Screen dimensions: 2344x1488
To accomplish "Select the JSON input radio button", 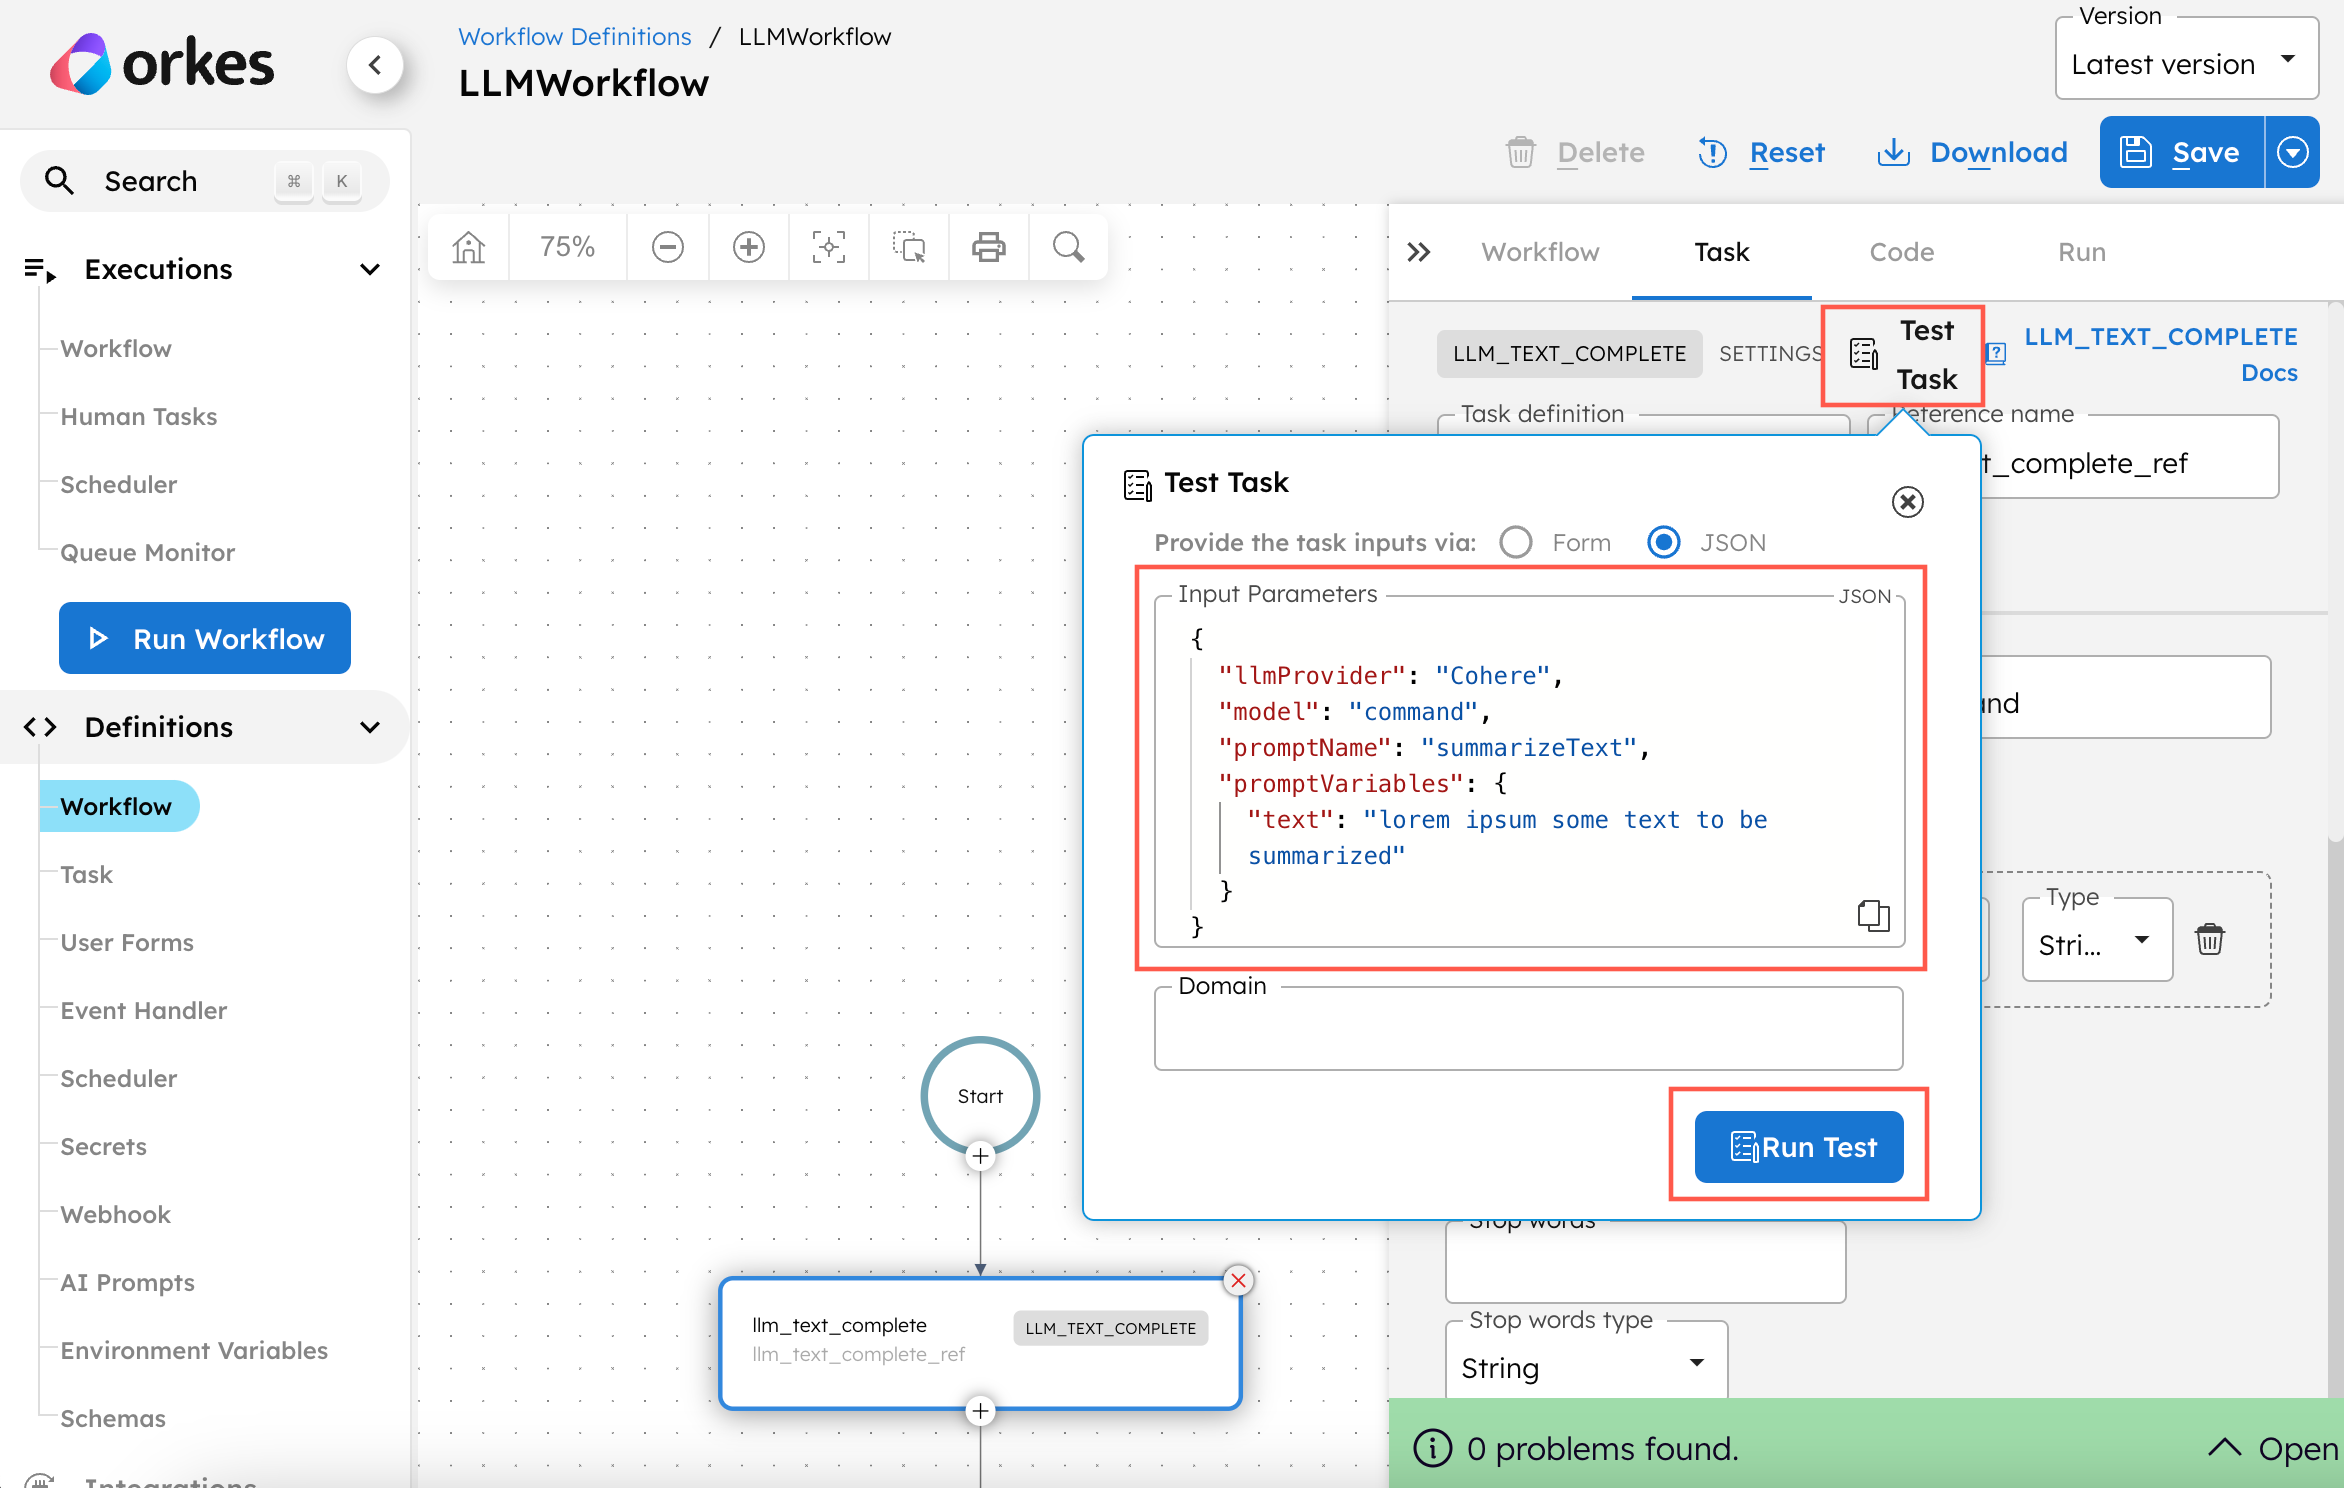I will [x=1664, y=542].
